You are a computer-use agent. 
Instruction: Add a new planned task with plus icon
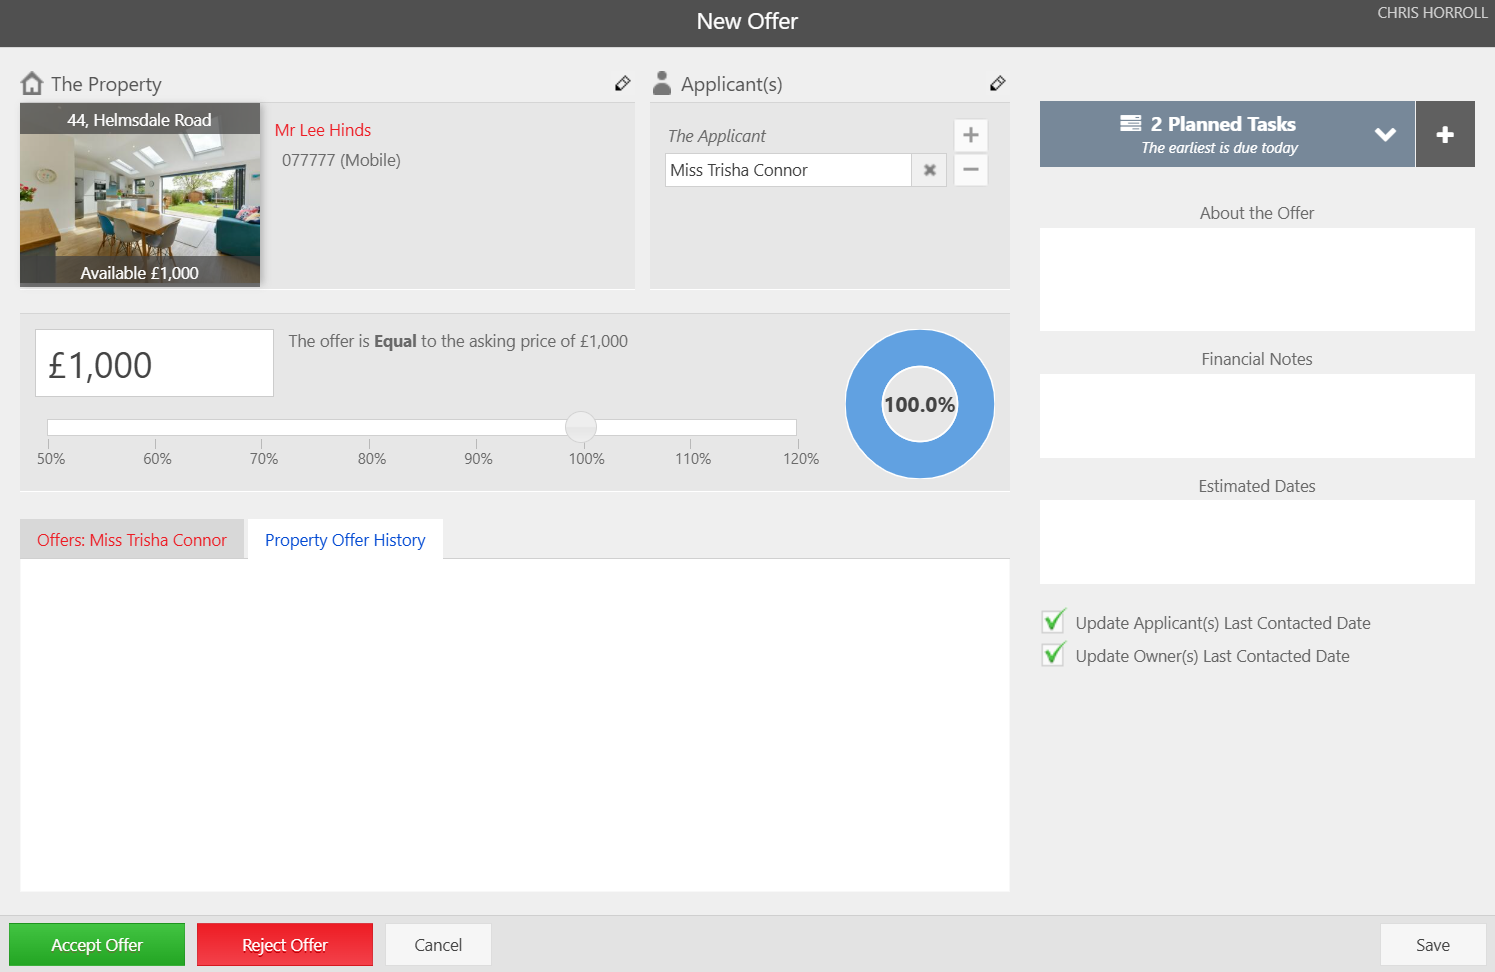1445,134
